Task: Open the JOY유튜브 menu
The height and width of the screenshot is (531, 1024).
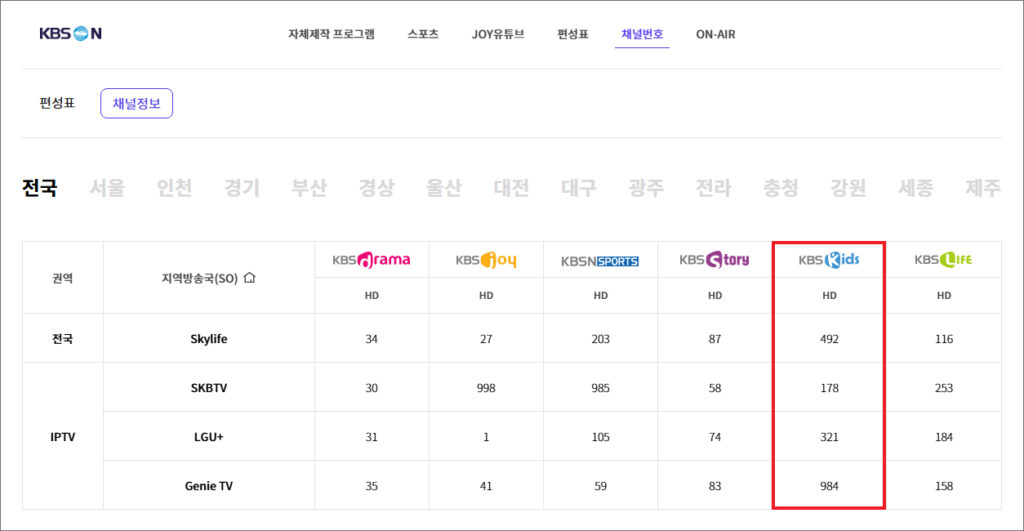Action: [x=498, y=34]
